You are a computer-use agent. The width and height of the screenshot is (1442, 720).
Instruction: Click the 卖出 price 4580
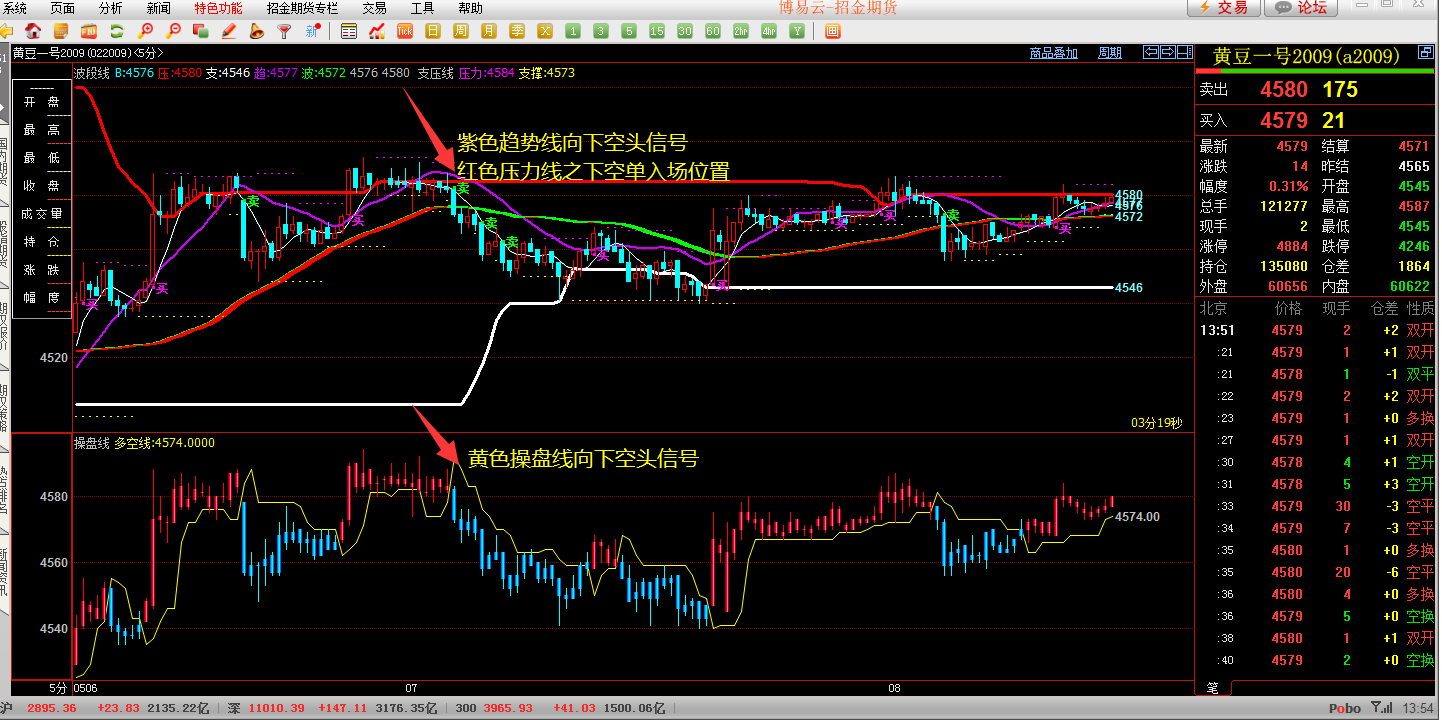point(1283,90)
